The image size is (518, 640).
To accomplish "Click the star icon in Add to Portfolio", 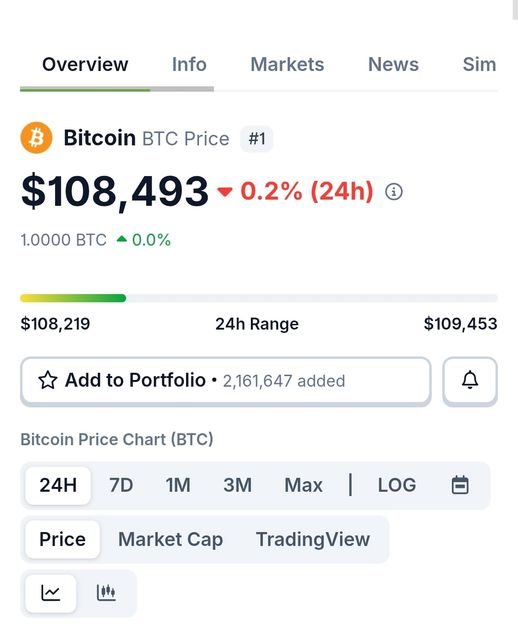I will (x=48, y=380).
